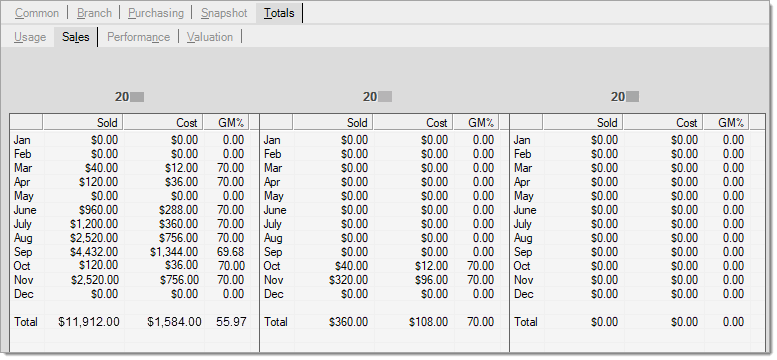
Task: Select the $12.00 Mar cost in first table
Action: pyautogui.click(x=181, y=168)
